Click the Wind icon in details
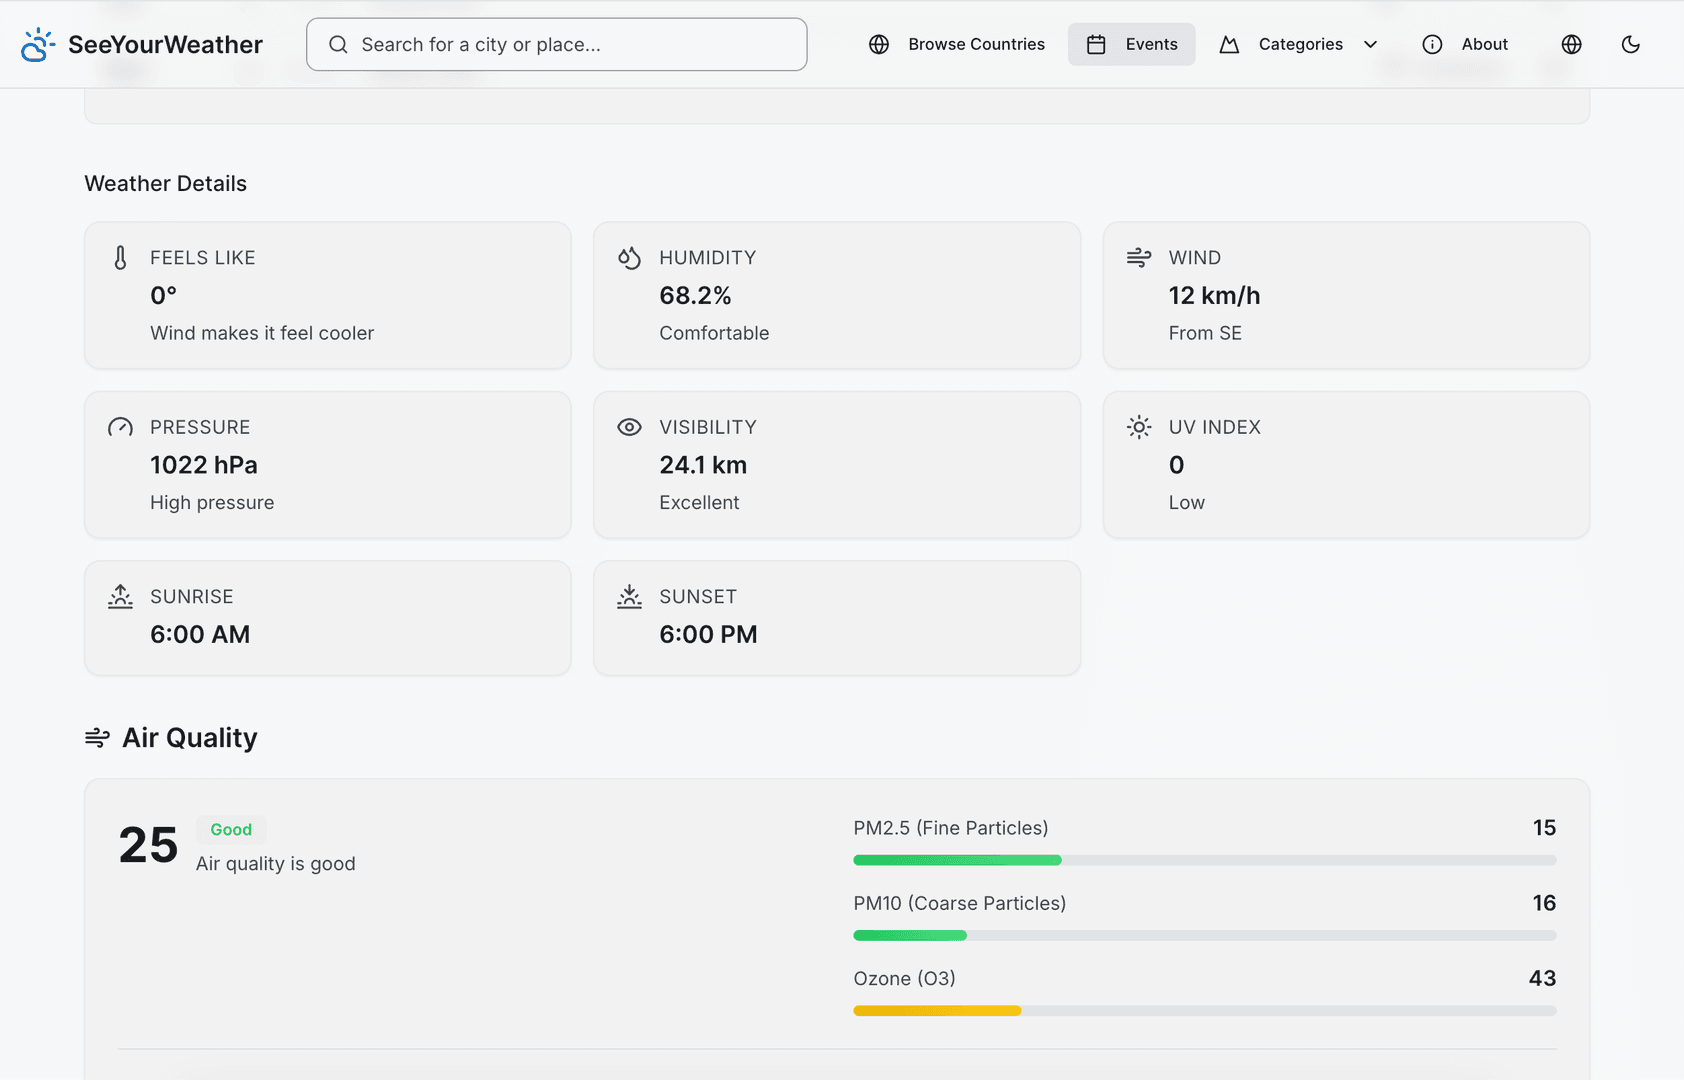The width and height of the screenshot is (1684, 1080). coord(1138,258)
